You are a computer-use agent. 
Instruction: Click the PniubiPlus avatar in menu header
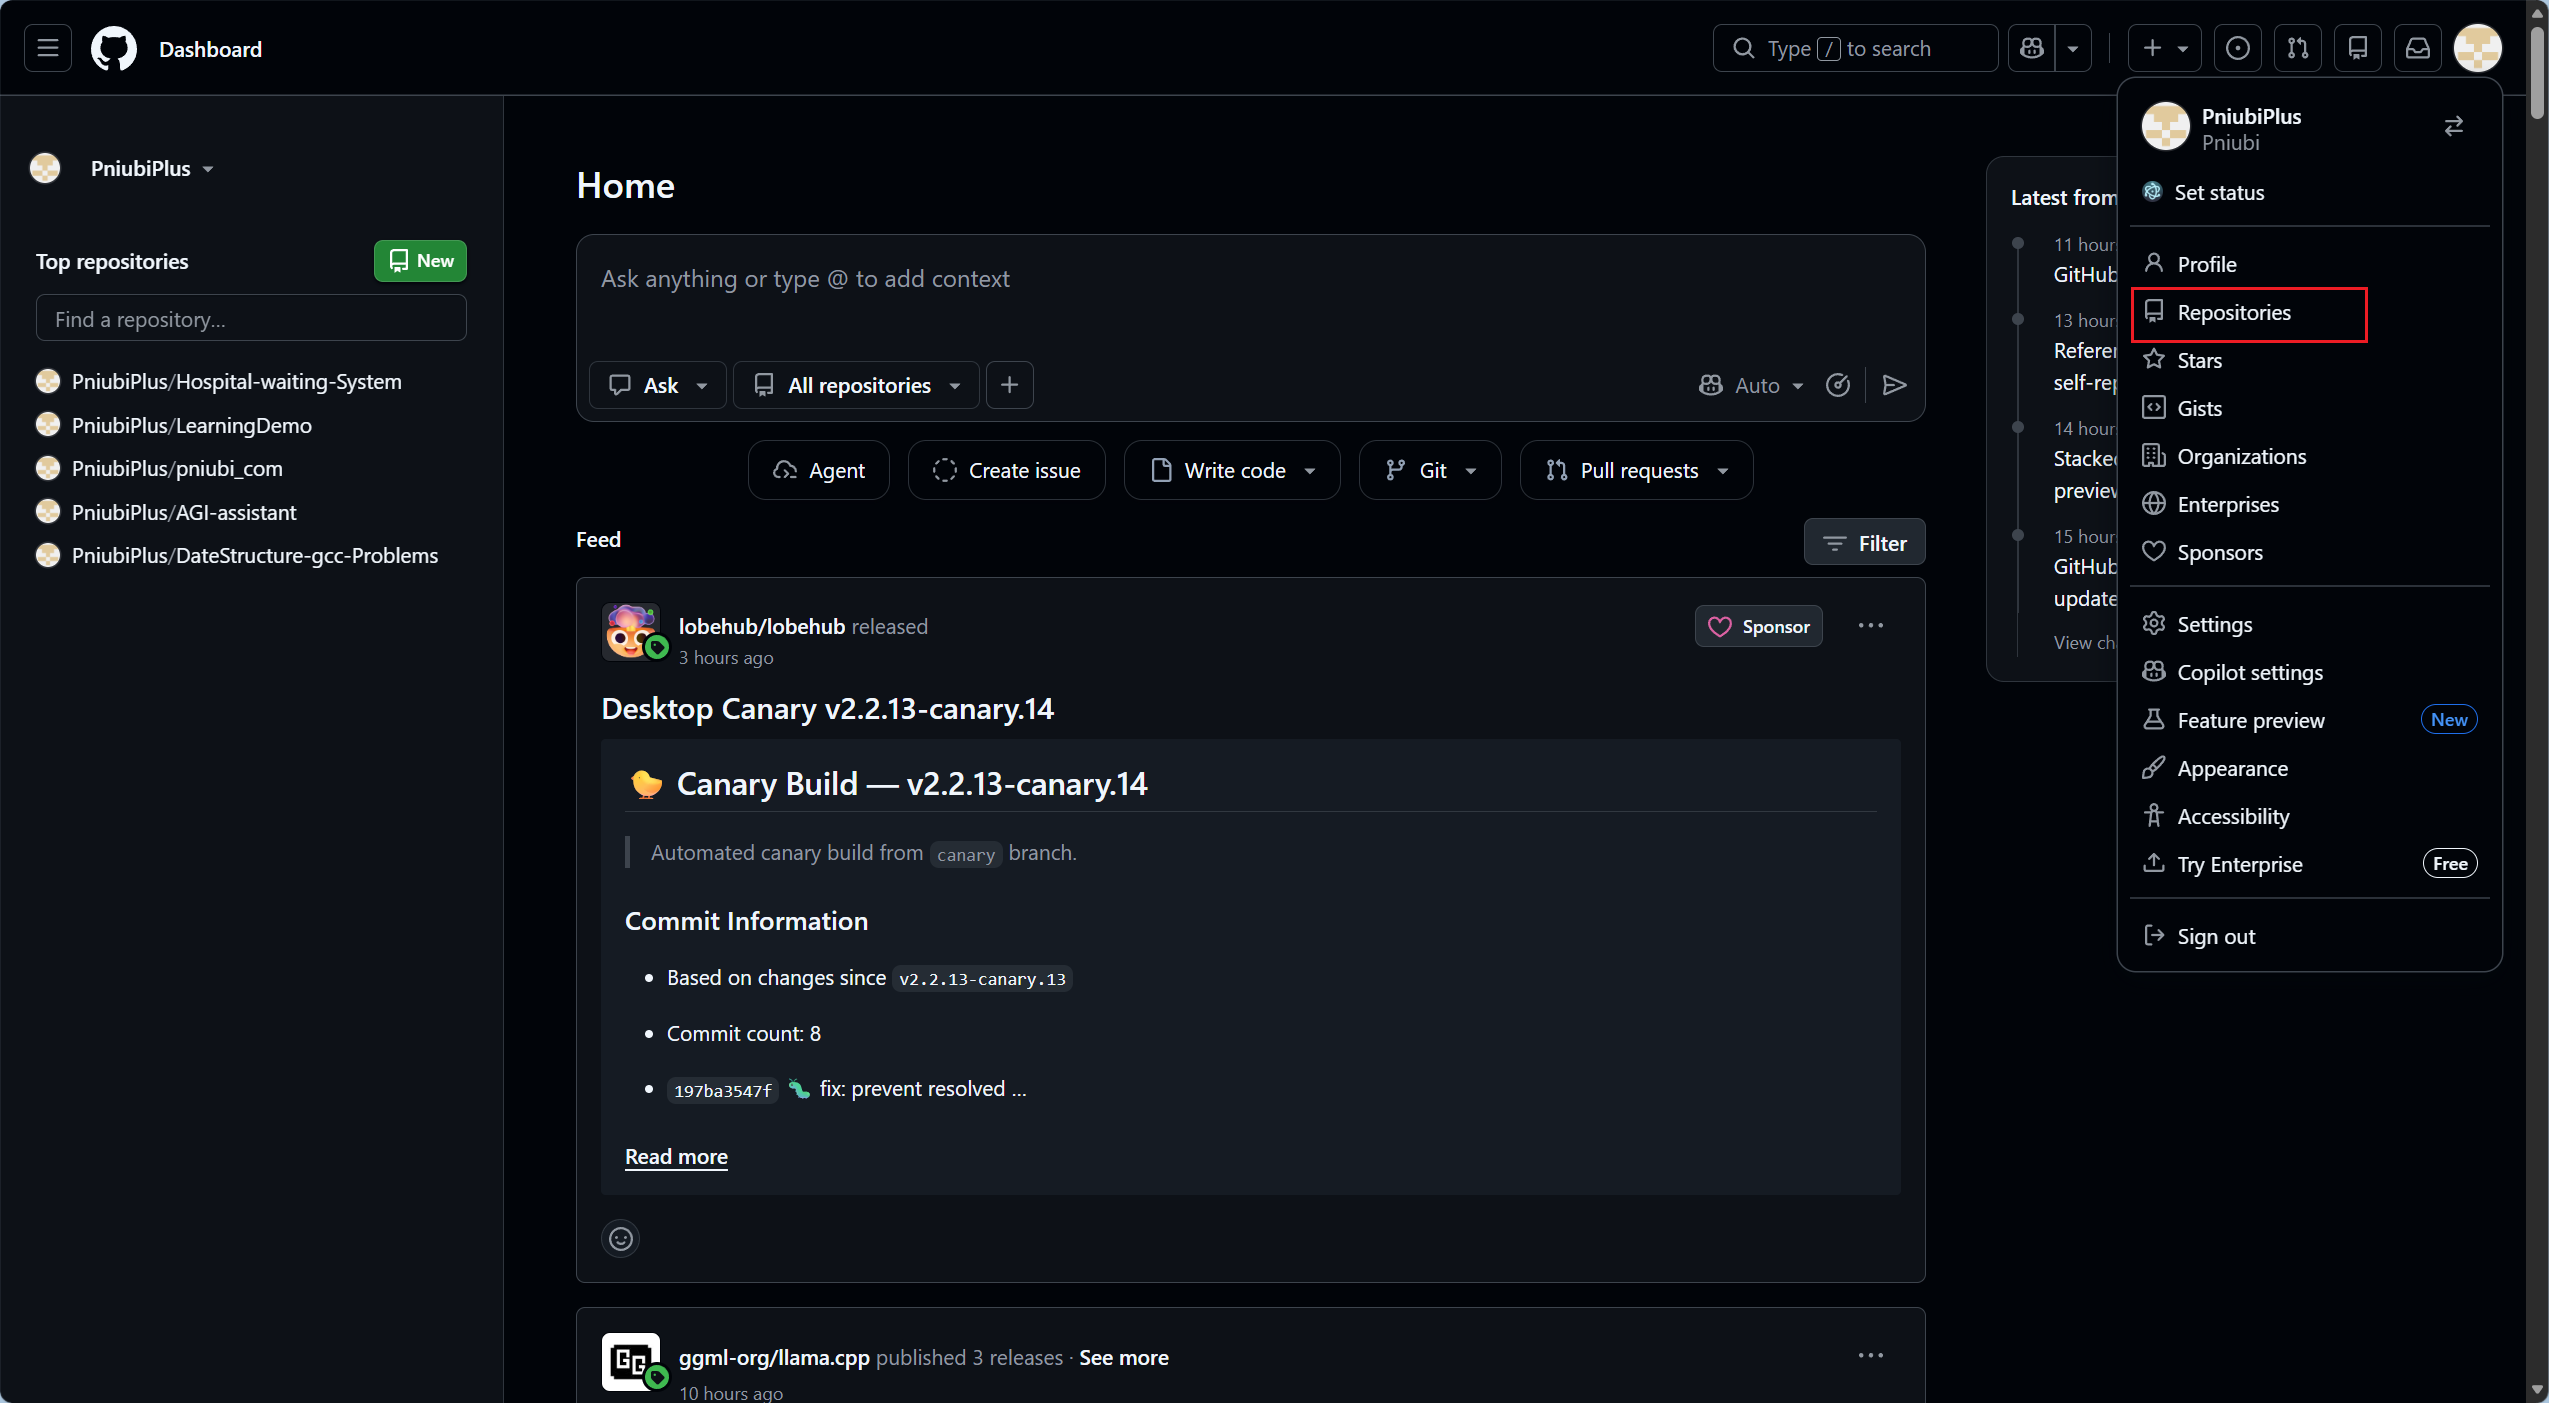click(x=2166, y=127)
